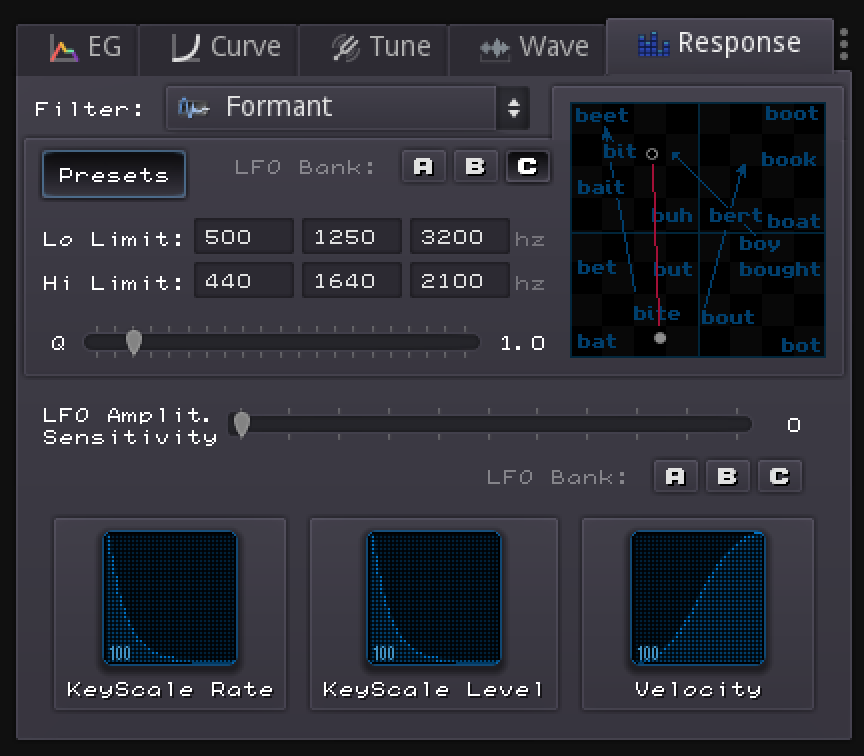
Task: Click 'beet' on the vowel map
Action: coord(602,116)
